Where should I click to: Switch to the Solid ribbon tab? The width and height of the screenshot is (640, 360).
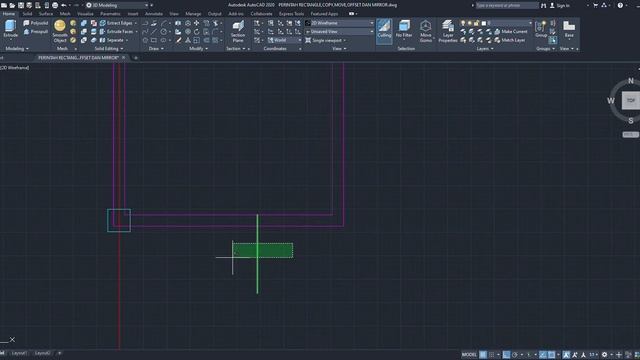pos(27,13)
